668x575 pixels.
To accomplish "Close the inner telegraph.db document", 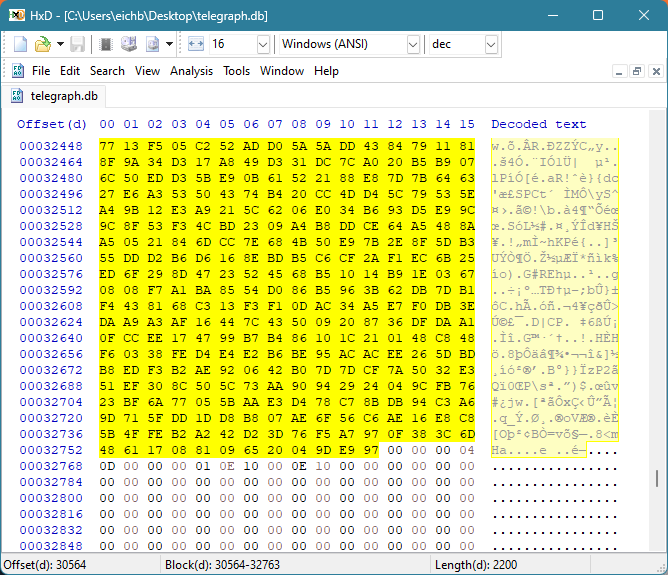I will pyautogui.click(x=656, y=71).
